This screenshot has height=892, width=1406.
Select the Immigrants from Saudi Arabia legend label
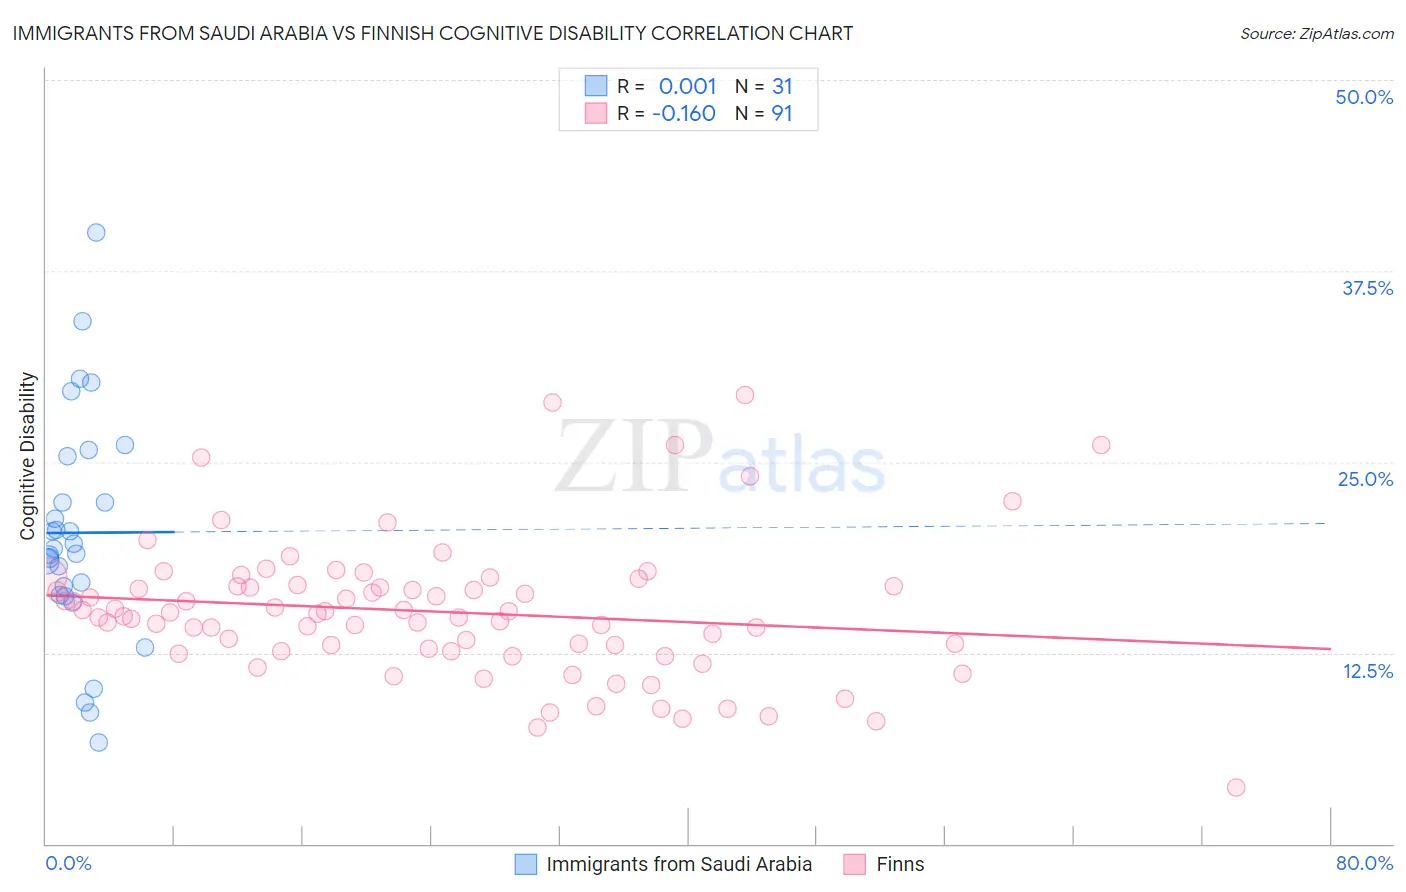coord(679,864)
